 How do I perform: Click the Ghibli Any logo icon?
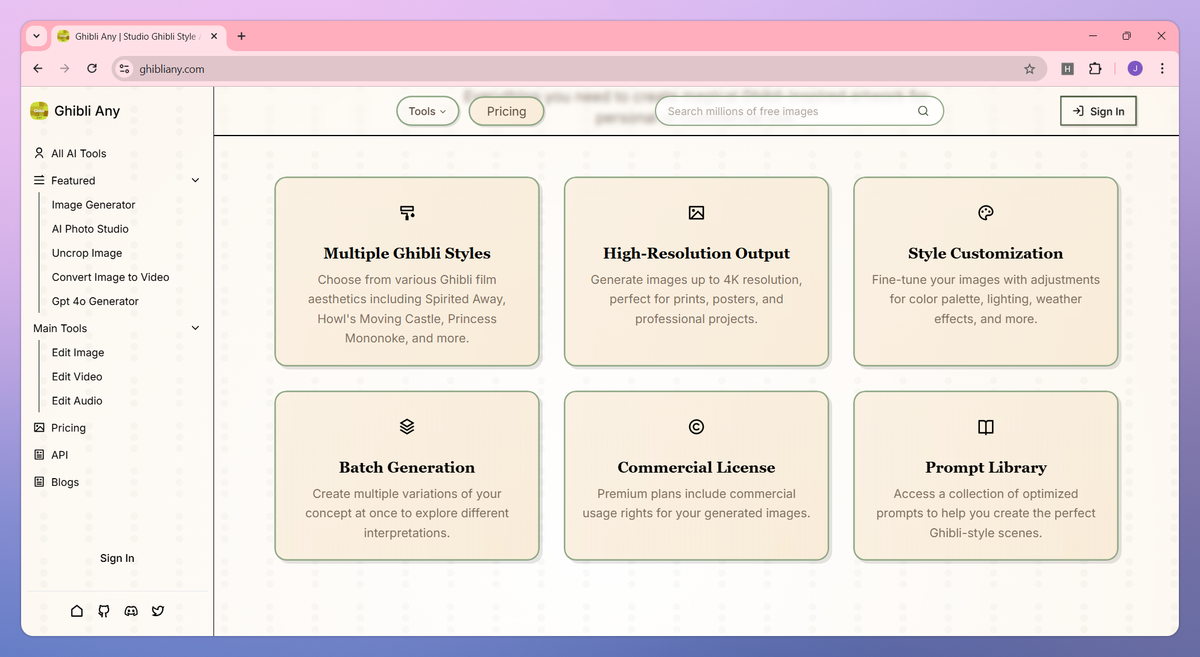coord(39,111)
